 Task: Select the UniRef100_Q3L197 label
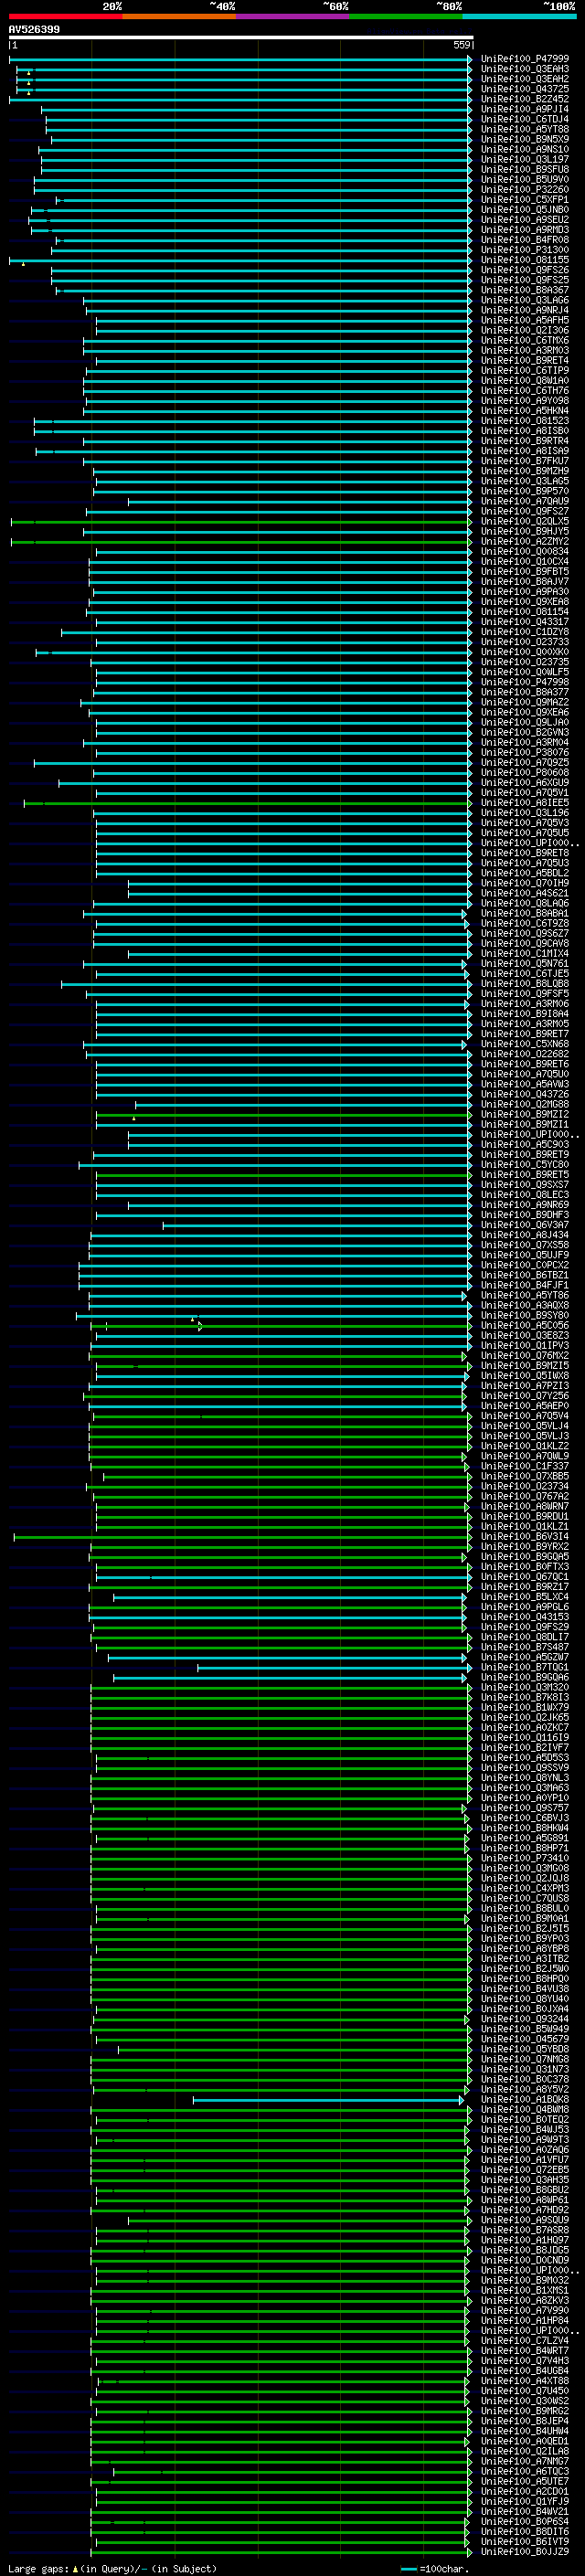pos(525,159)
